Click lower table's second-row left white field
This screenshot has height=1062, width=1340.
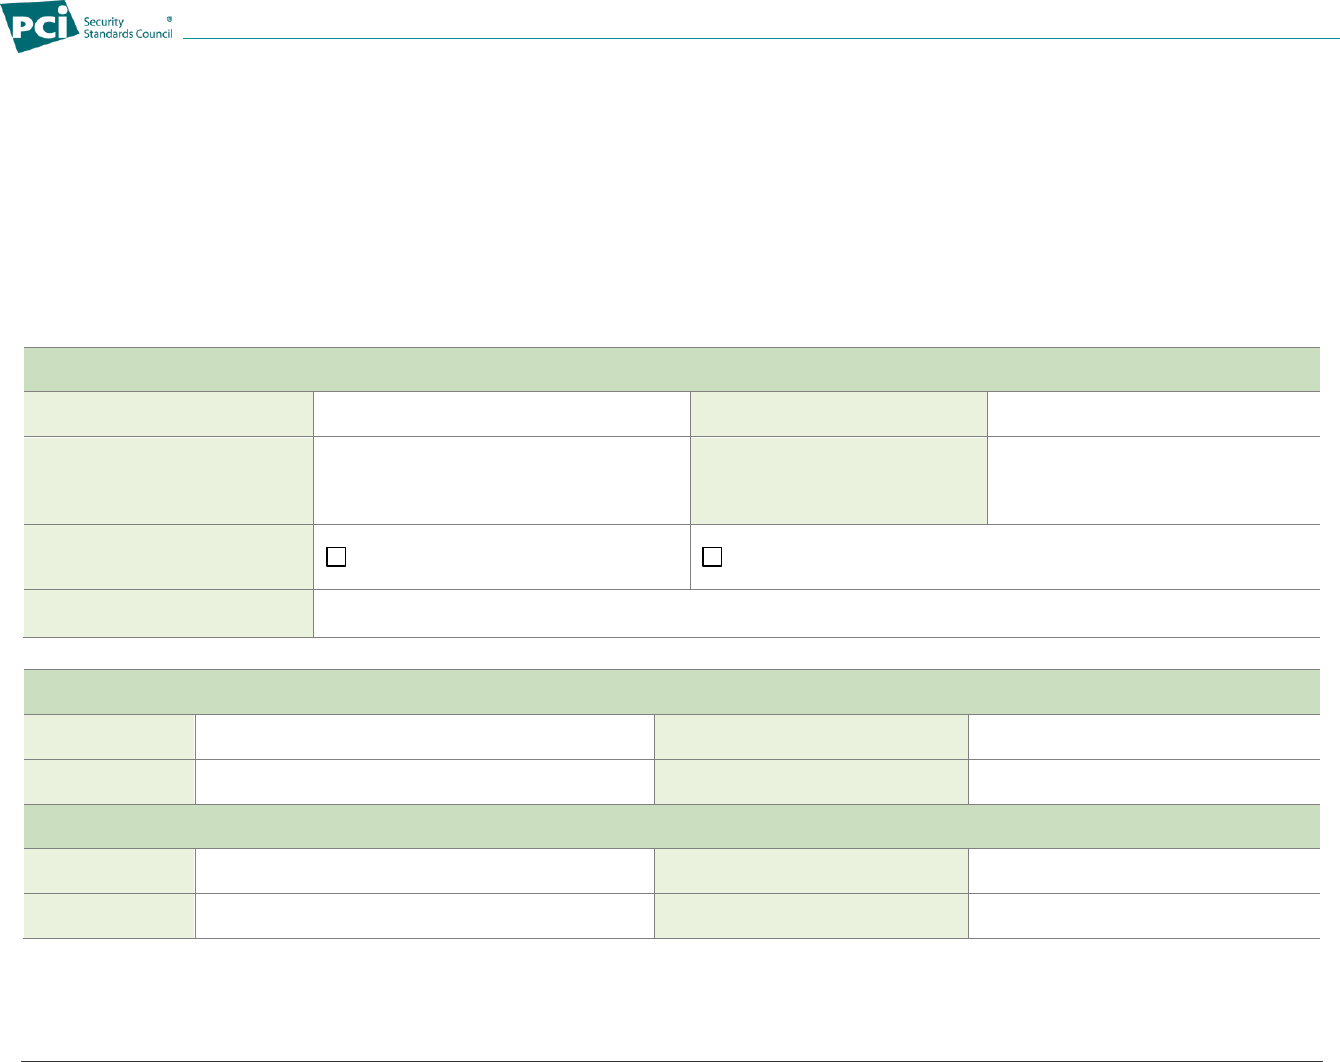tap(424, 782)
